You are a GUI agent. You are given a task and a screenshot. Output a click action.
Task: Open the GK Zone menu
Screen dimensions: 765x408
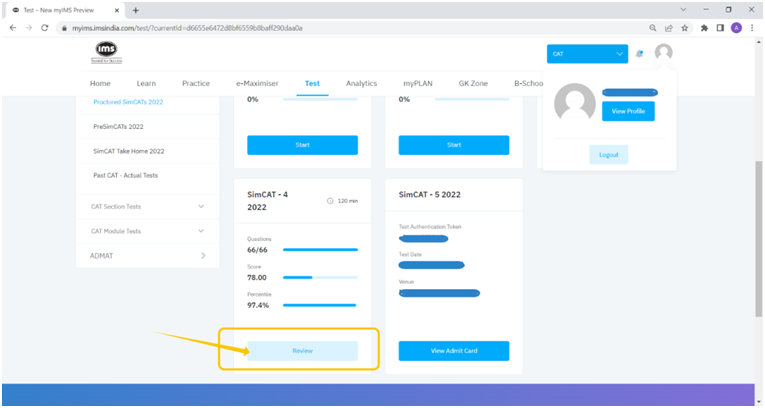(x=473, y=83)
